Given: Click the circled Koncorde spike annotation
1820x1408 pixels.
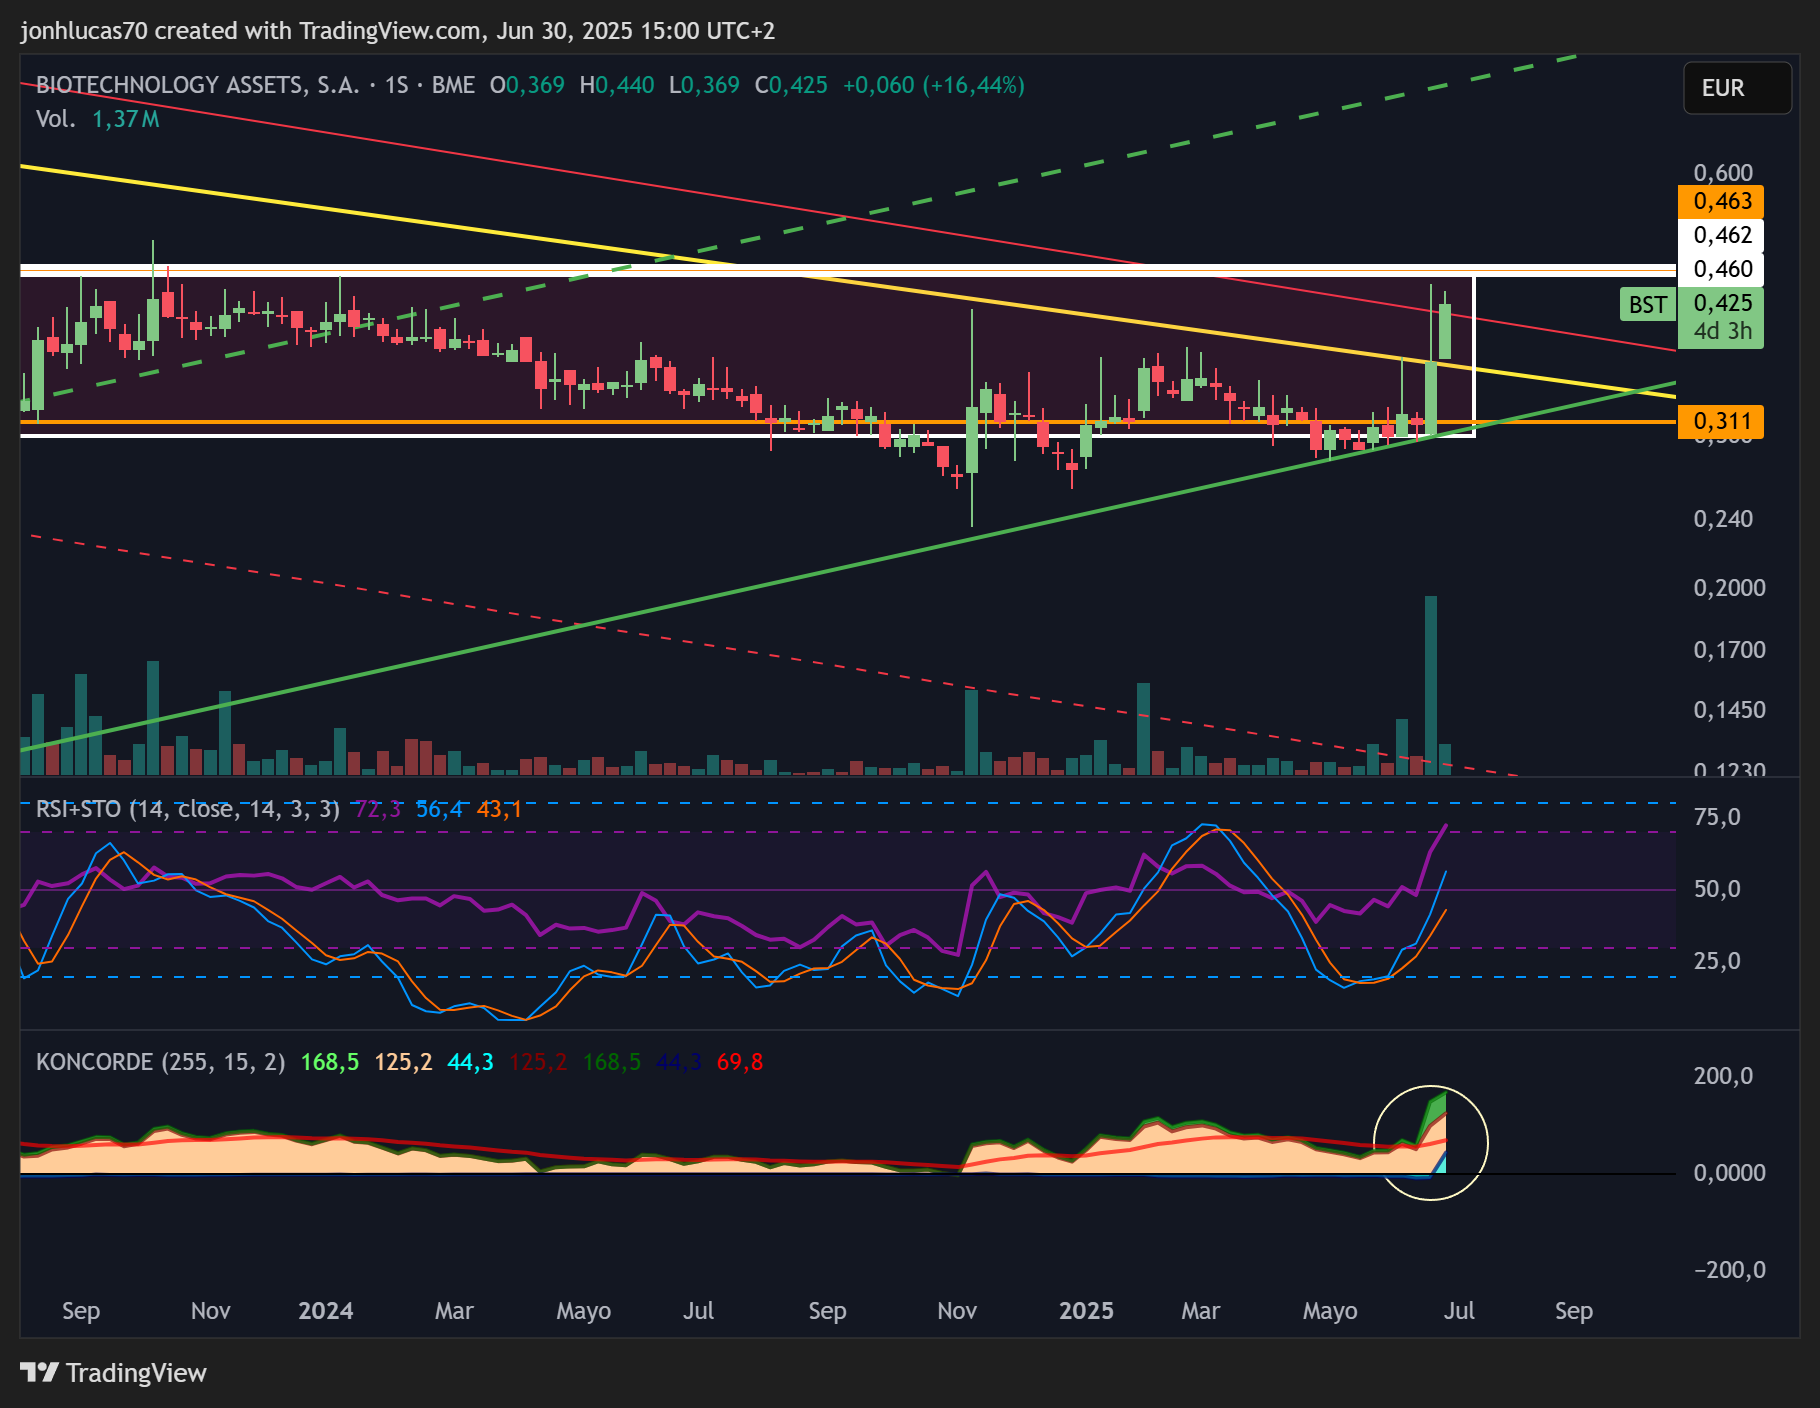Looking at the screenshot, I should [x=1431, y=1142].
